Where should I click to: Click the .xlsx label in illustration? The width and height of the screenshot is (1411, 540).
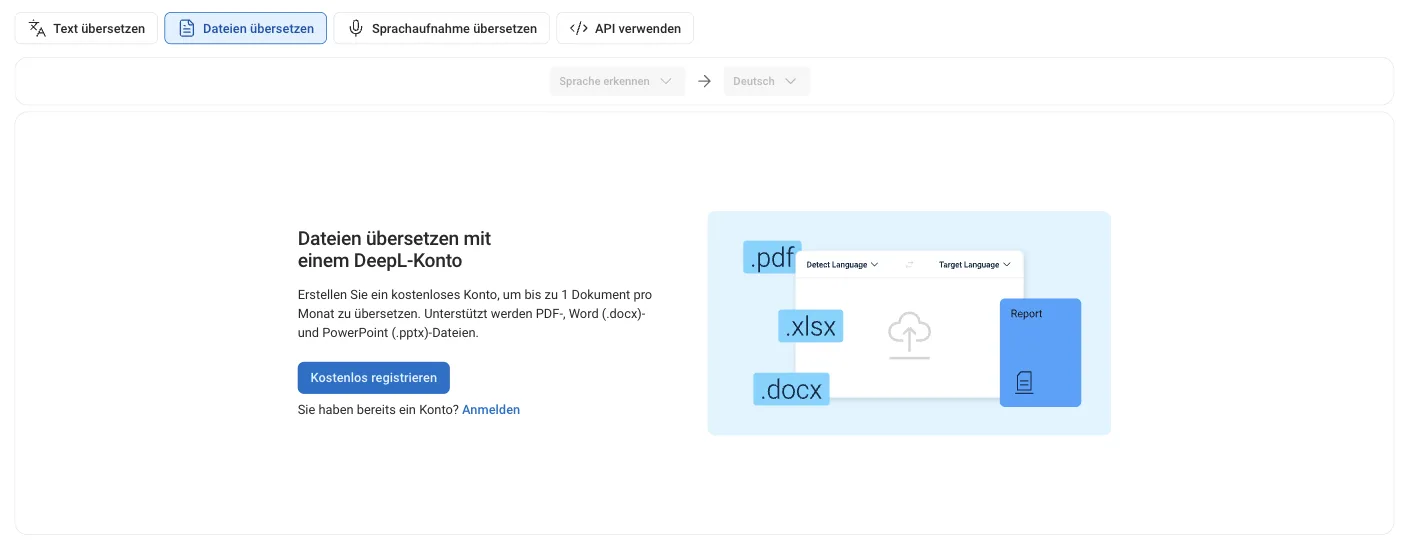(810, 326)
